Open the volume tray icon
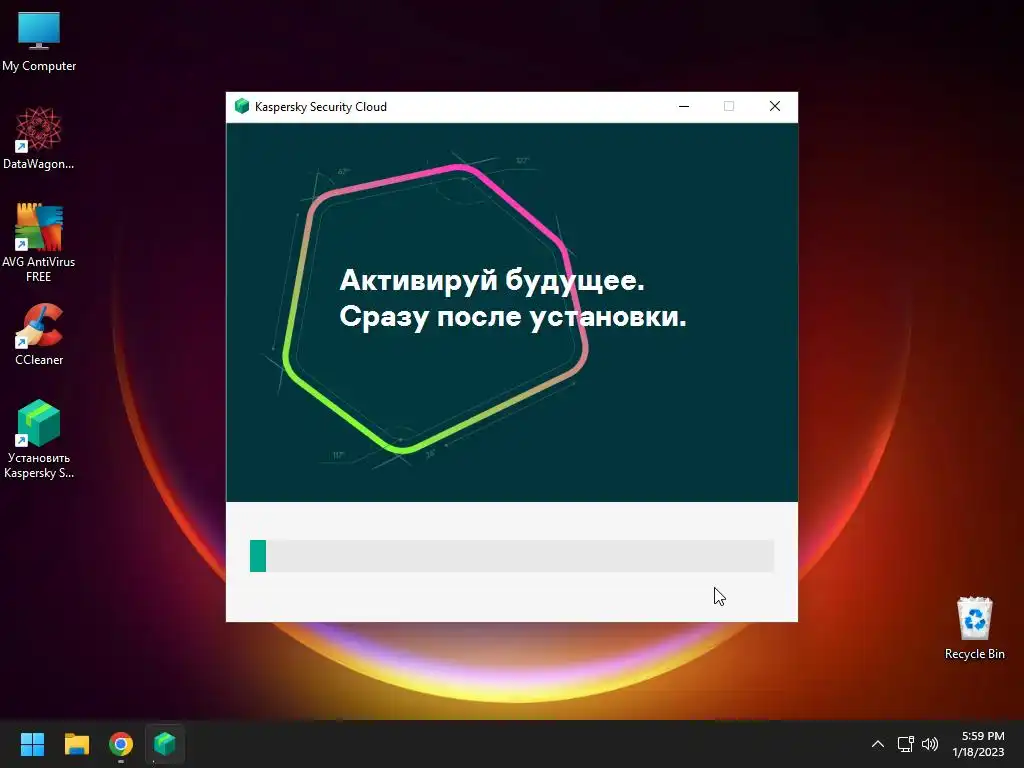 [929, 744]
